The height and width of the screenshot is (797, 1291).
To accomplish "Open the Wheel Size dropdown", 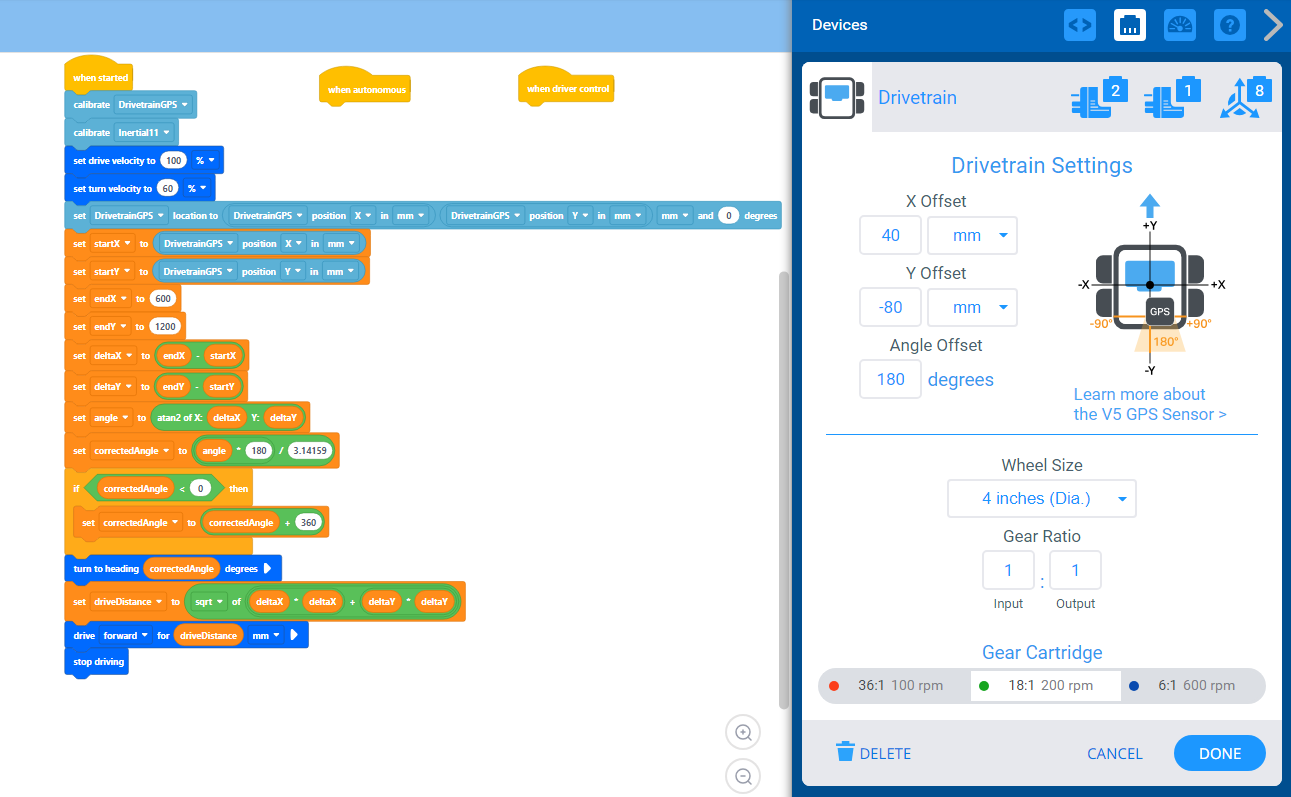I will click(1041, 498).
